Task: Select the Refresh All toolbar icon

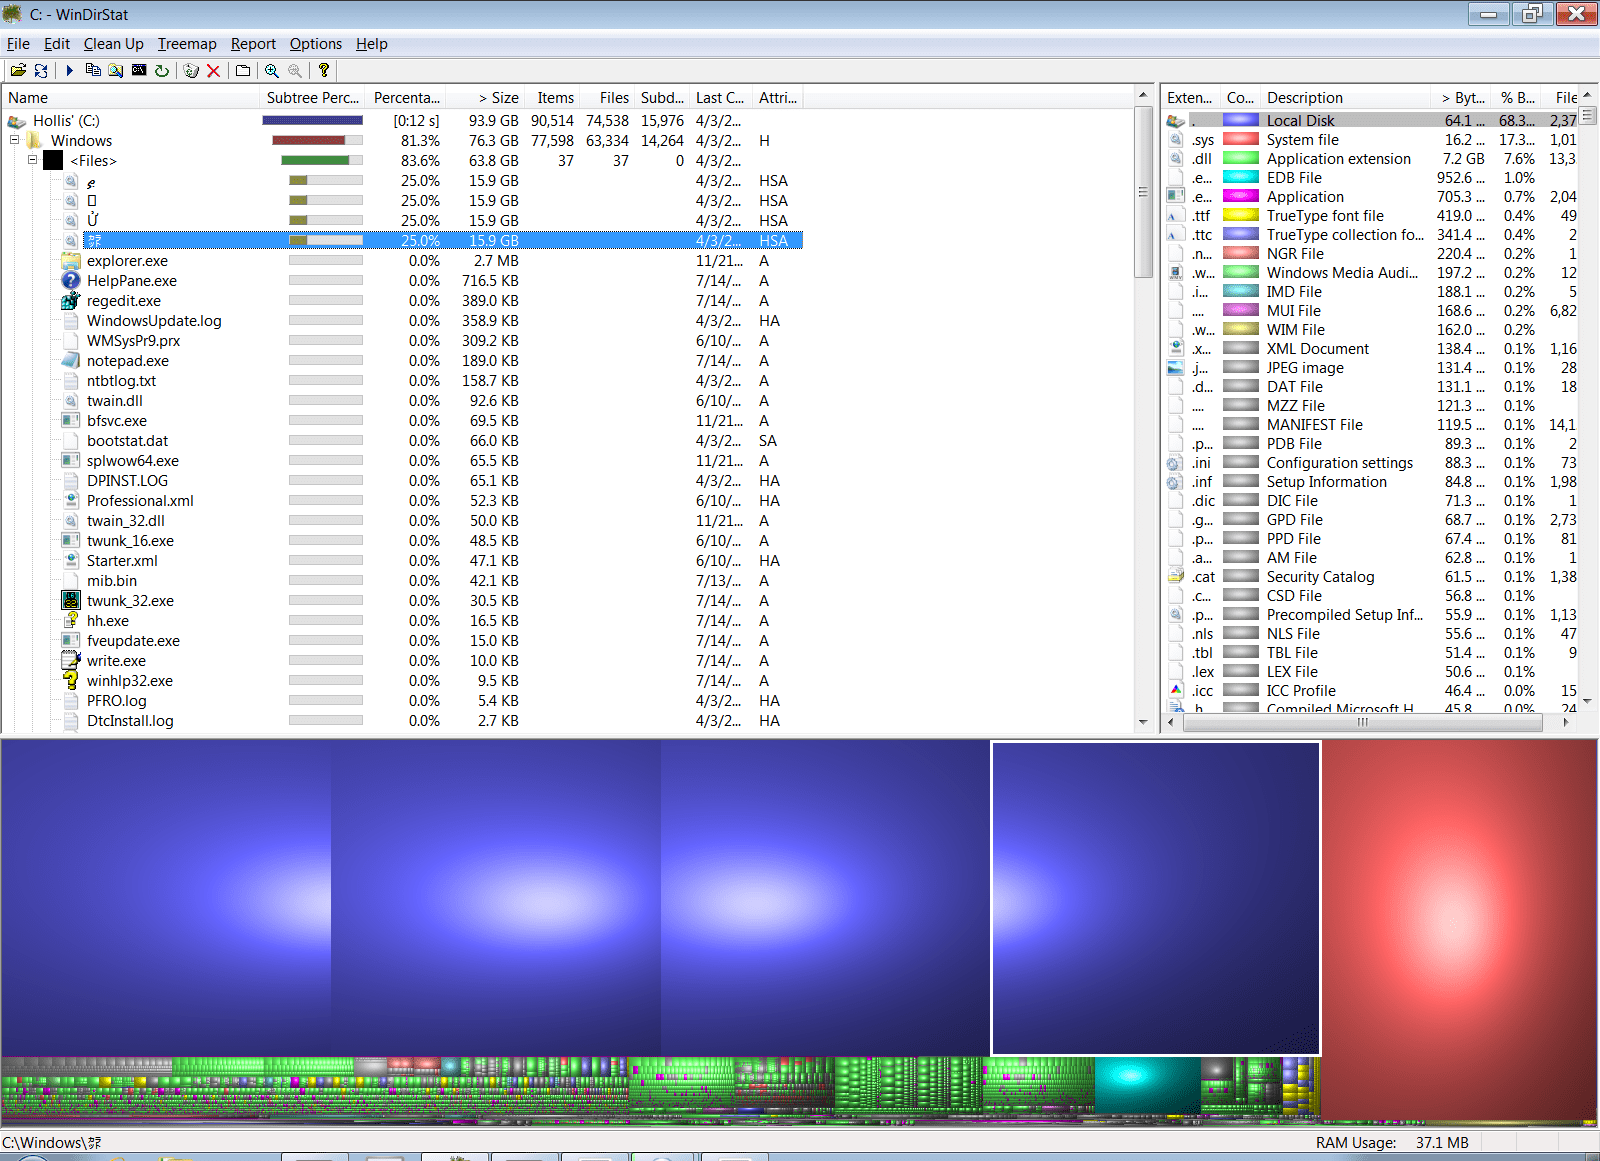Action: click(41, 70)
